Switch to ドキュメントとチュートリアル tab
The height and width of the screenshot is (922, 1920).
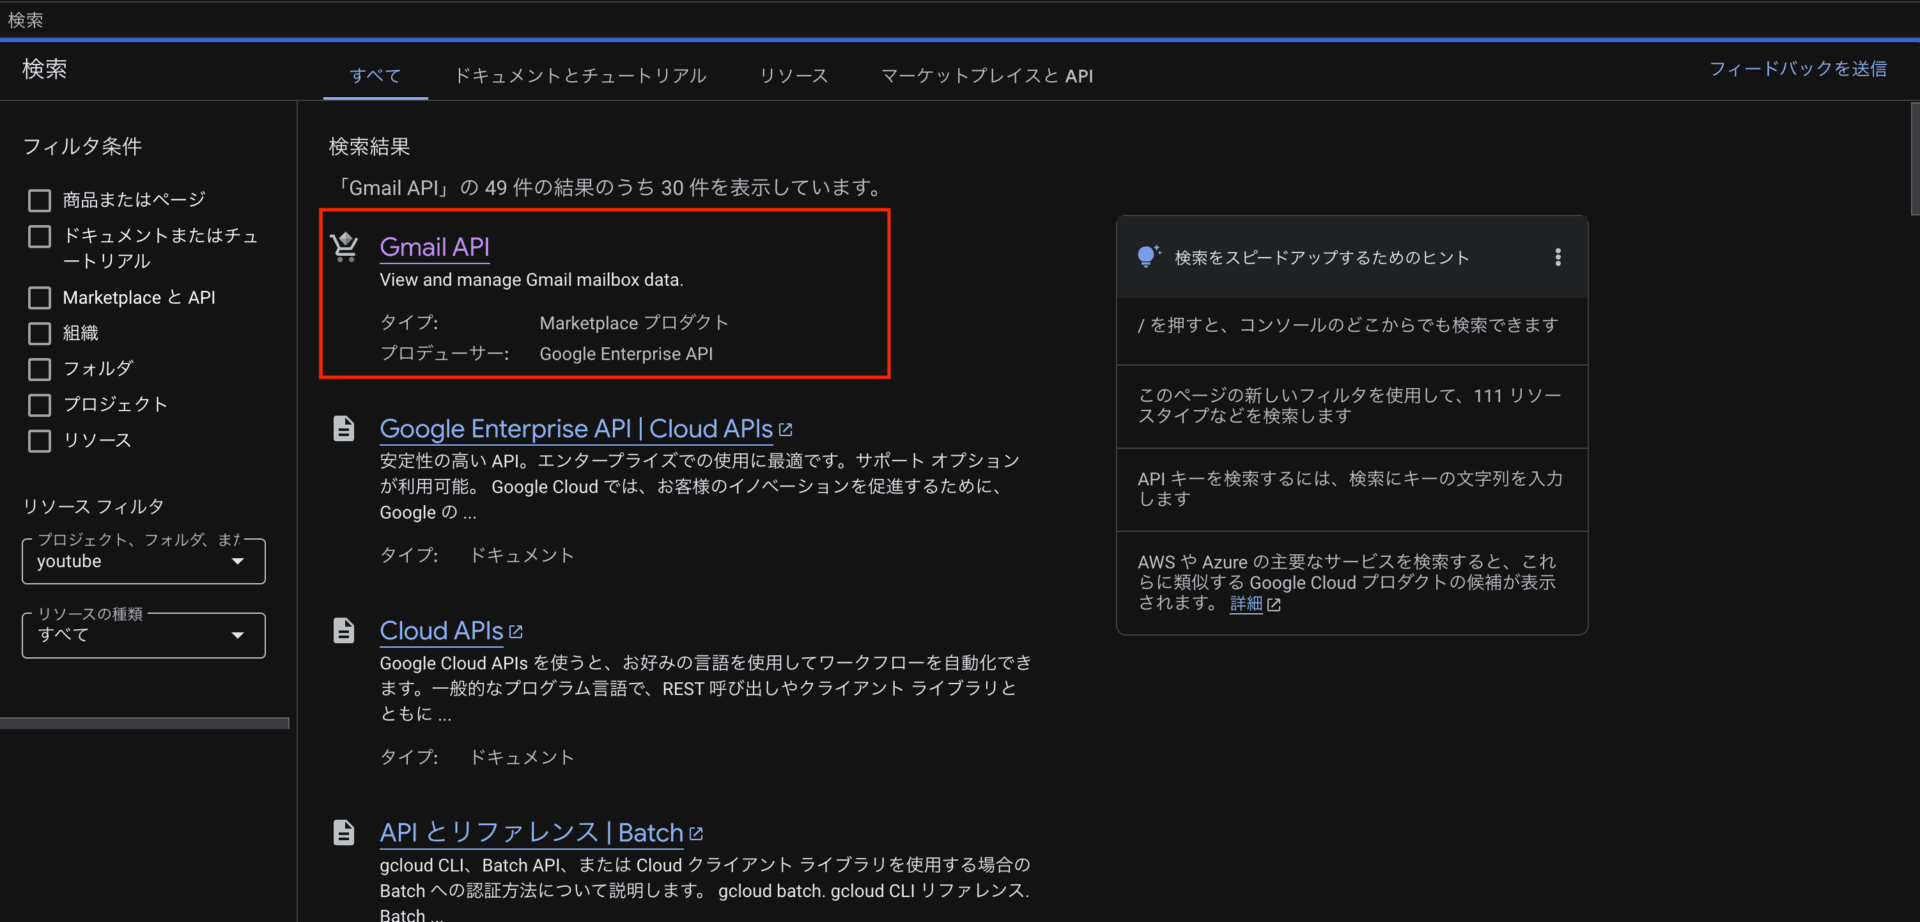(x=580, y=76)
